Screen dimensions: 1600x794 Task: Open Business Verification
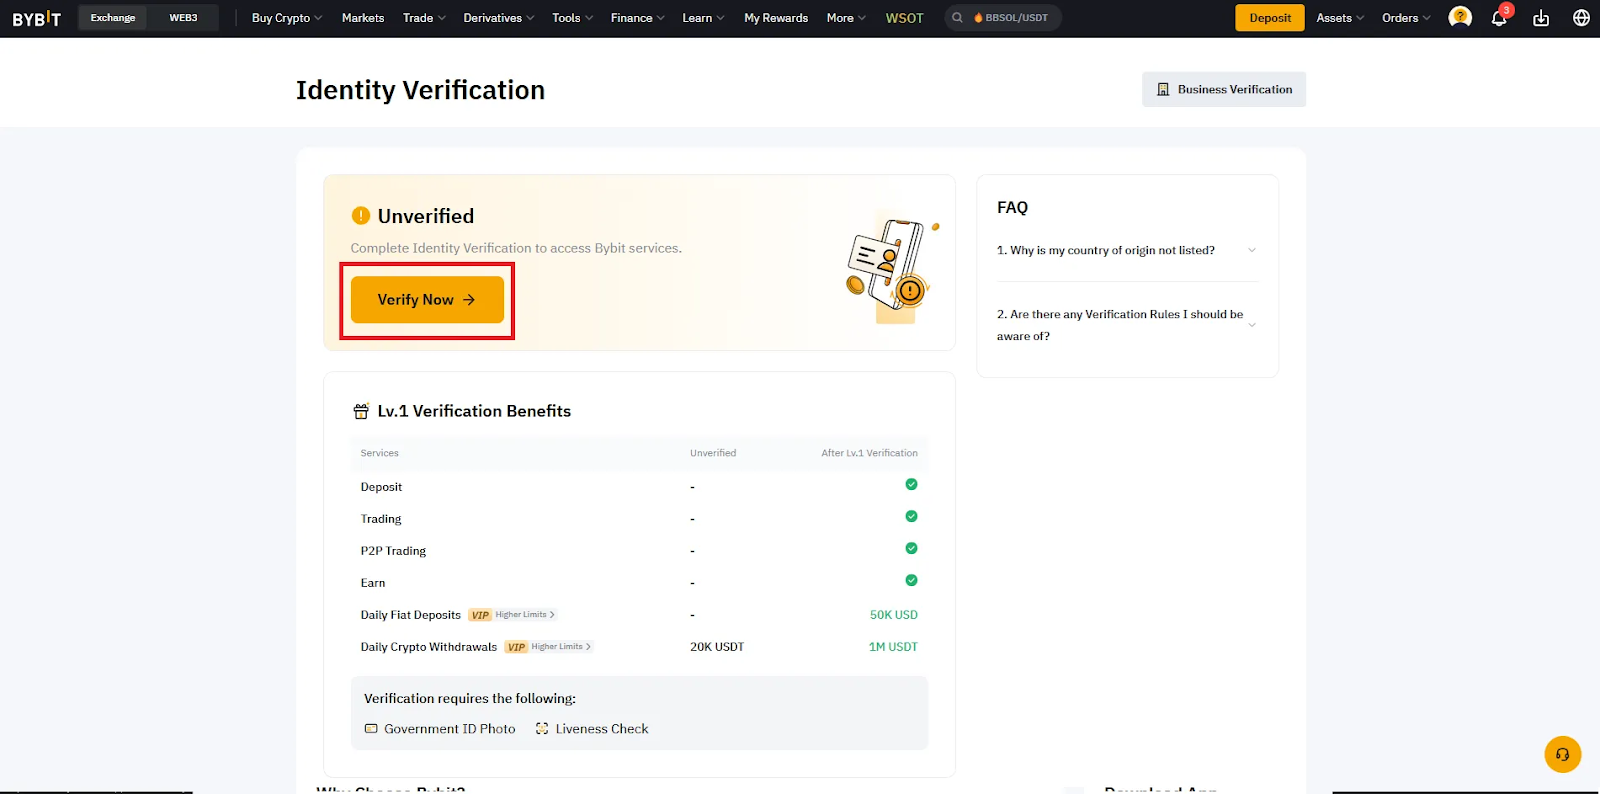[x=1224, y=89]
